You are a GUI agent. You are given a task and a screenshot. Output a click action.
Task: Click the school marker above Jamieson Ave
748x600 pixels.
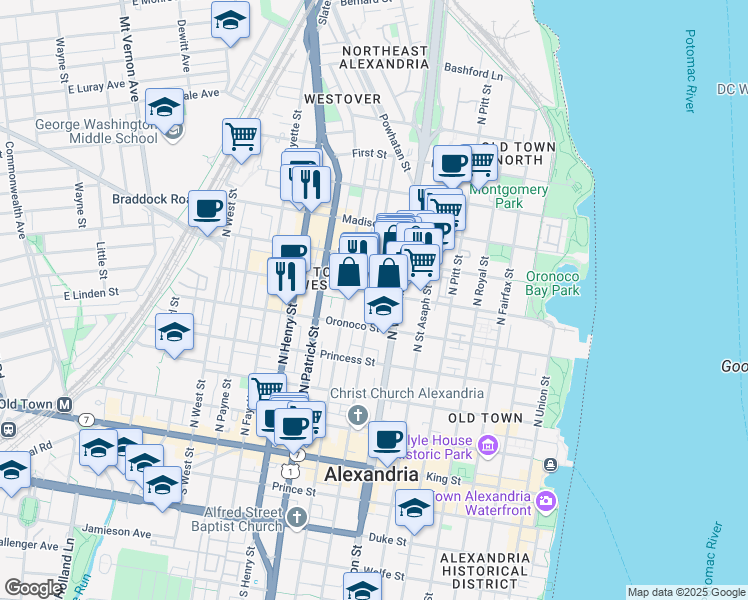coord(162,487)
